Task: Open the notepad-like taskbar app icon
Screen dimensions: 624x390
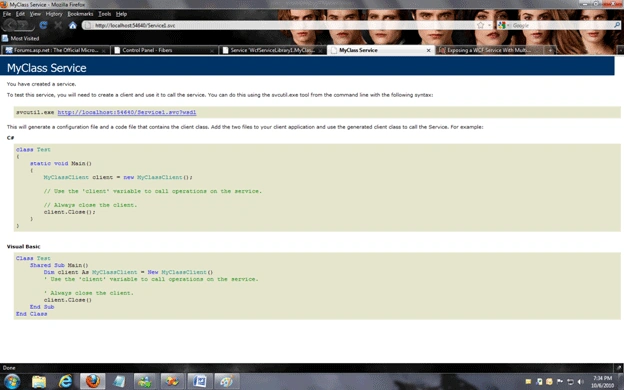Action: (x=119, y=382)
